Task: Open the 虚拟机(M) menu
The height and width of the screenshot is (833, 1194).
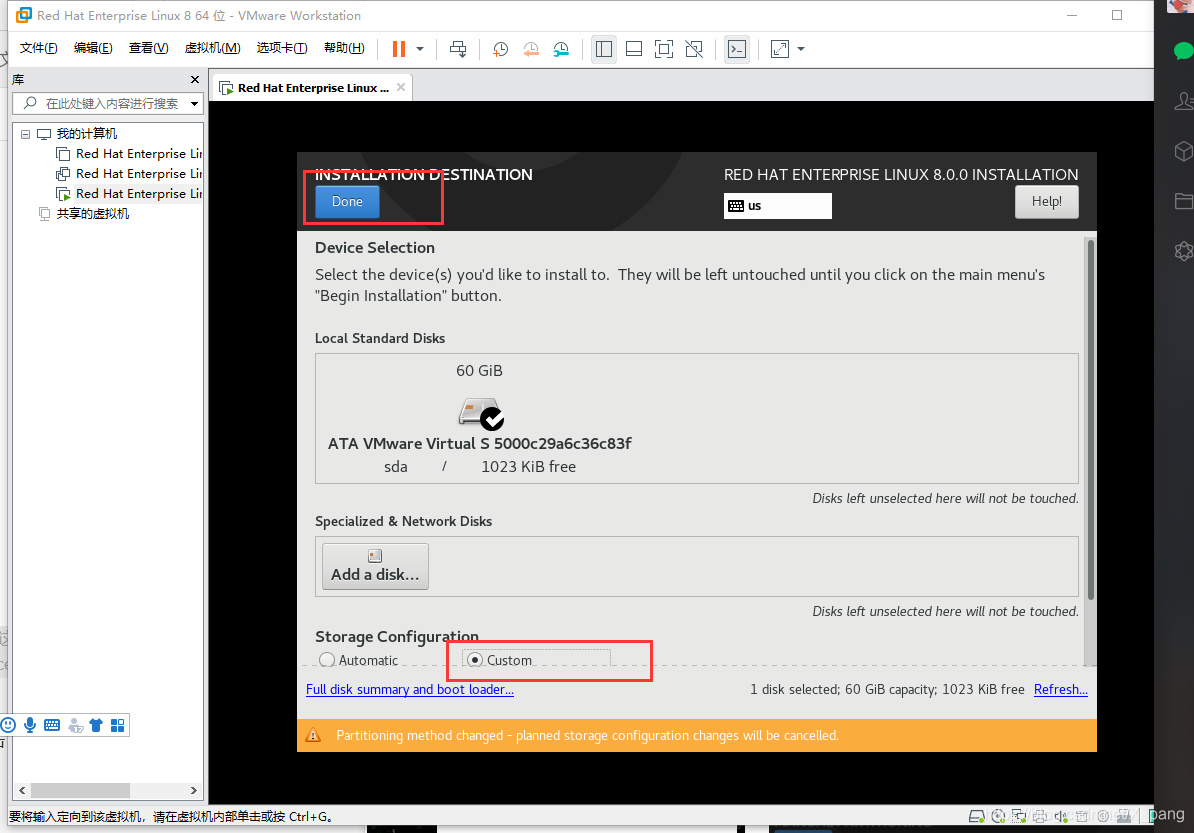Action: 212,48
